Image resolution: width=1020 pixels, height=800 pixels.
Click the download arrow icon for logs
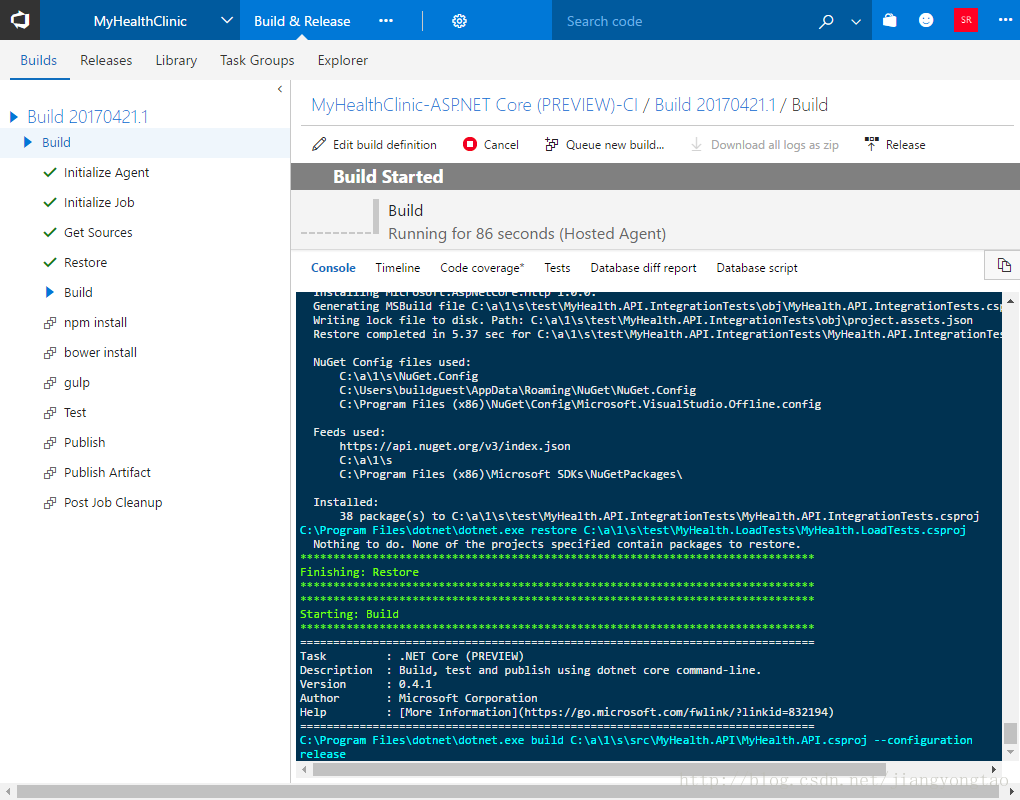click(696, 144)
